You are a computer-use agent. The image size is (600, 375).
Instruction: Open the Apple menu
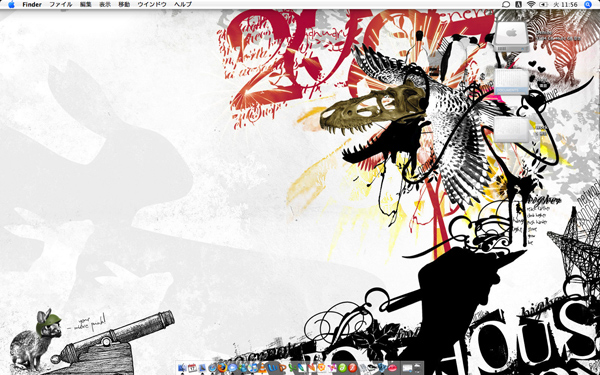pos(11,5)
